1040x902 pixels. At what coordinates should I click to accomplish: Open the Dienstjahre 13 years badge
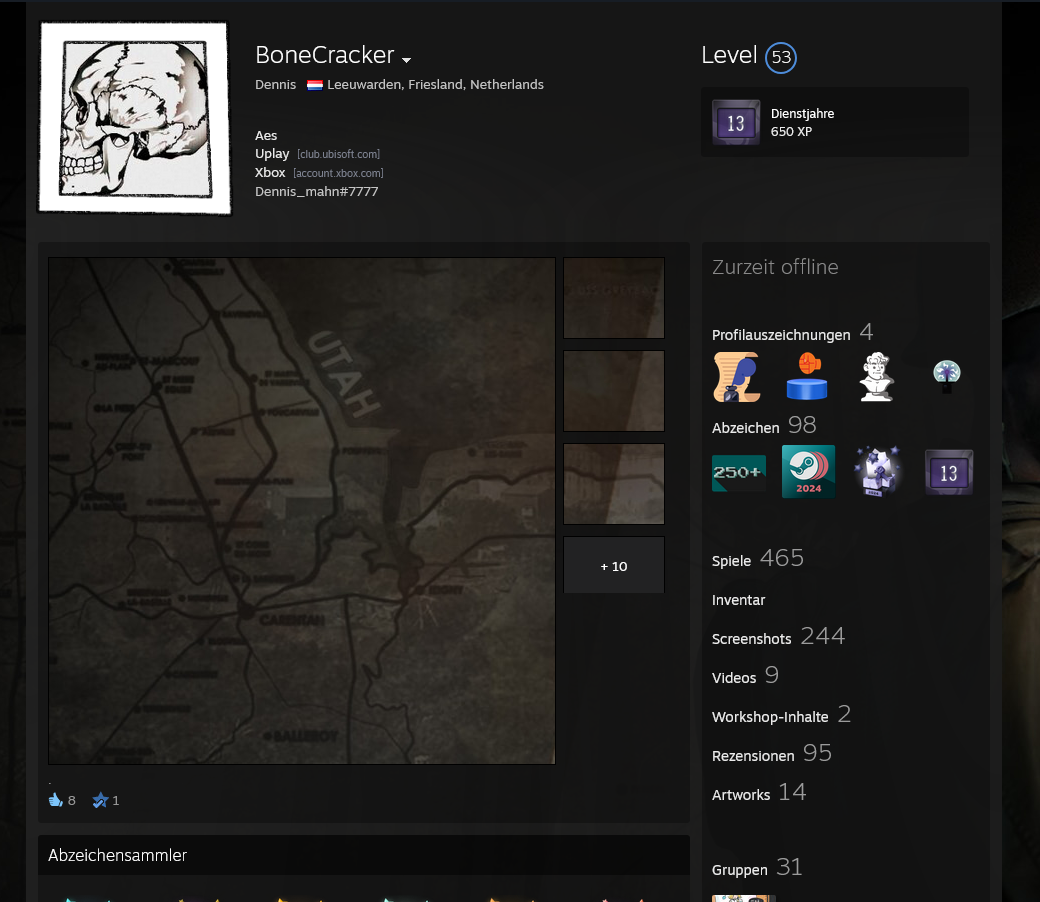point(736,123)
